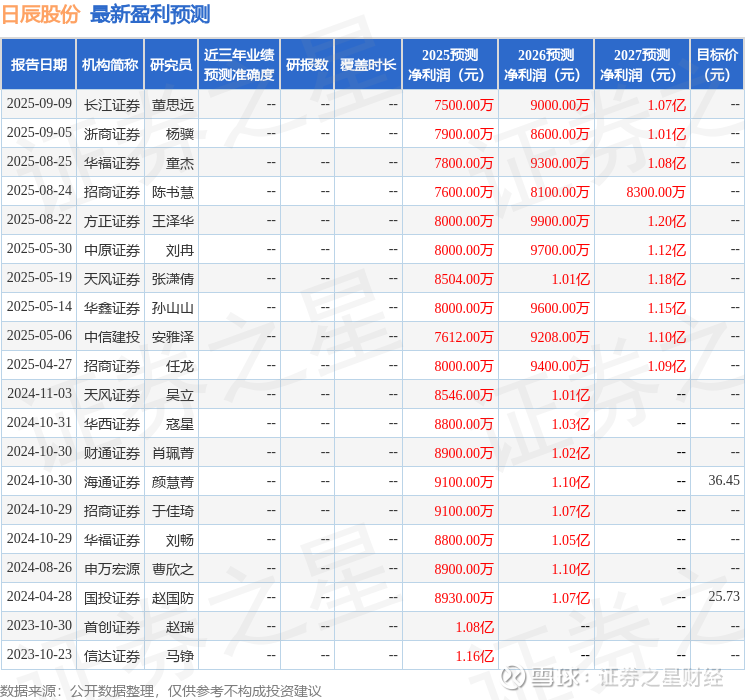Click 9208.00万 forecast value
745x700 pixels.
[x=560, y=337]
